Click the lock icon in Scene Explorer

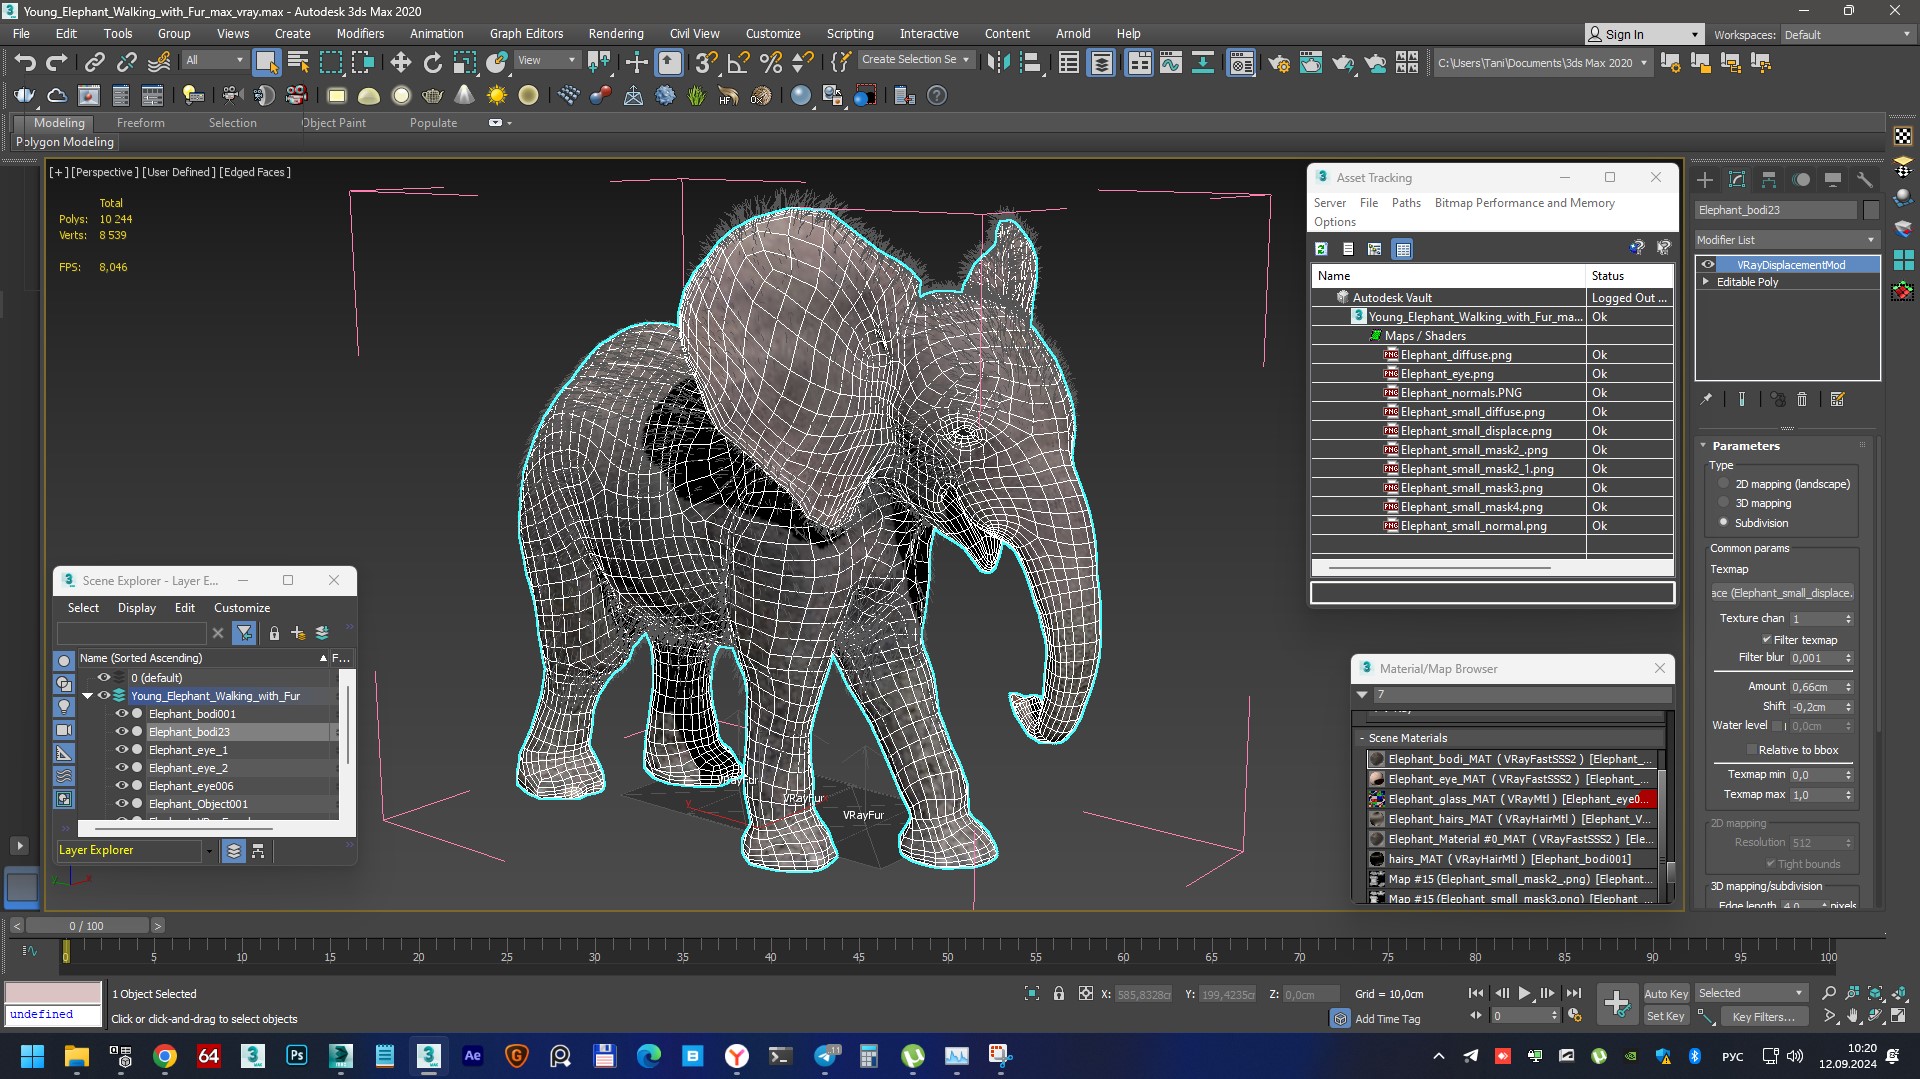coord(274,633)
